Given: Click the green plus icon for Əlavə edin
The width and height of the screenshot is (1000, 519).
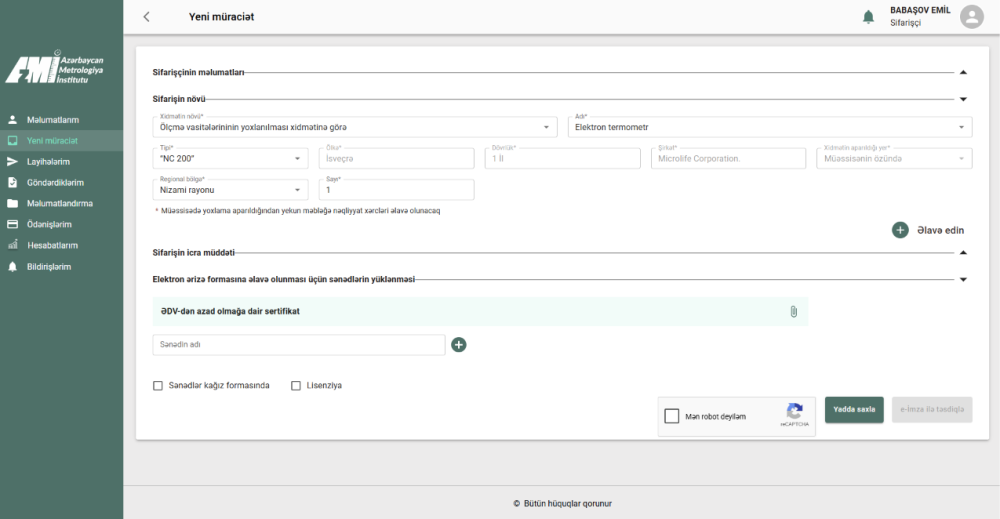Looking at the screenshot, I should point(900,230).
